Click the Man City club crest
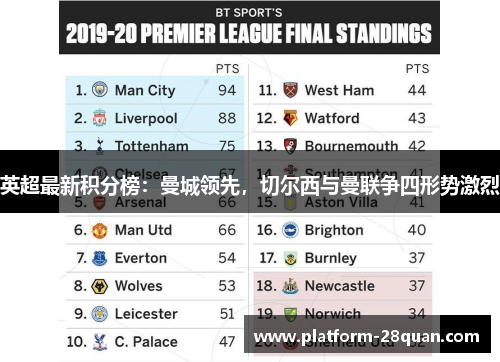Screen dimensions: 500x362 click(x=100, y=90)
